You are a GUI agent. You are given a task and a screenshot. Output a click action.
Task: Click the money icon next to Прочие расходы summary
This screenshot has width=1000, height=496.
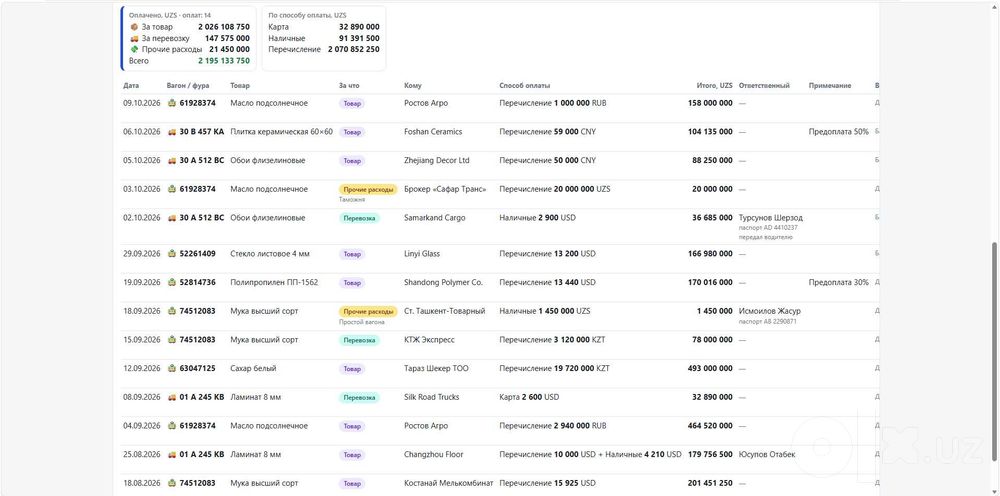(134, 49)
